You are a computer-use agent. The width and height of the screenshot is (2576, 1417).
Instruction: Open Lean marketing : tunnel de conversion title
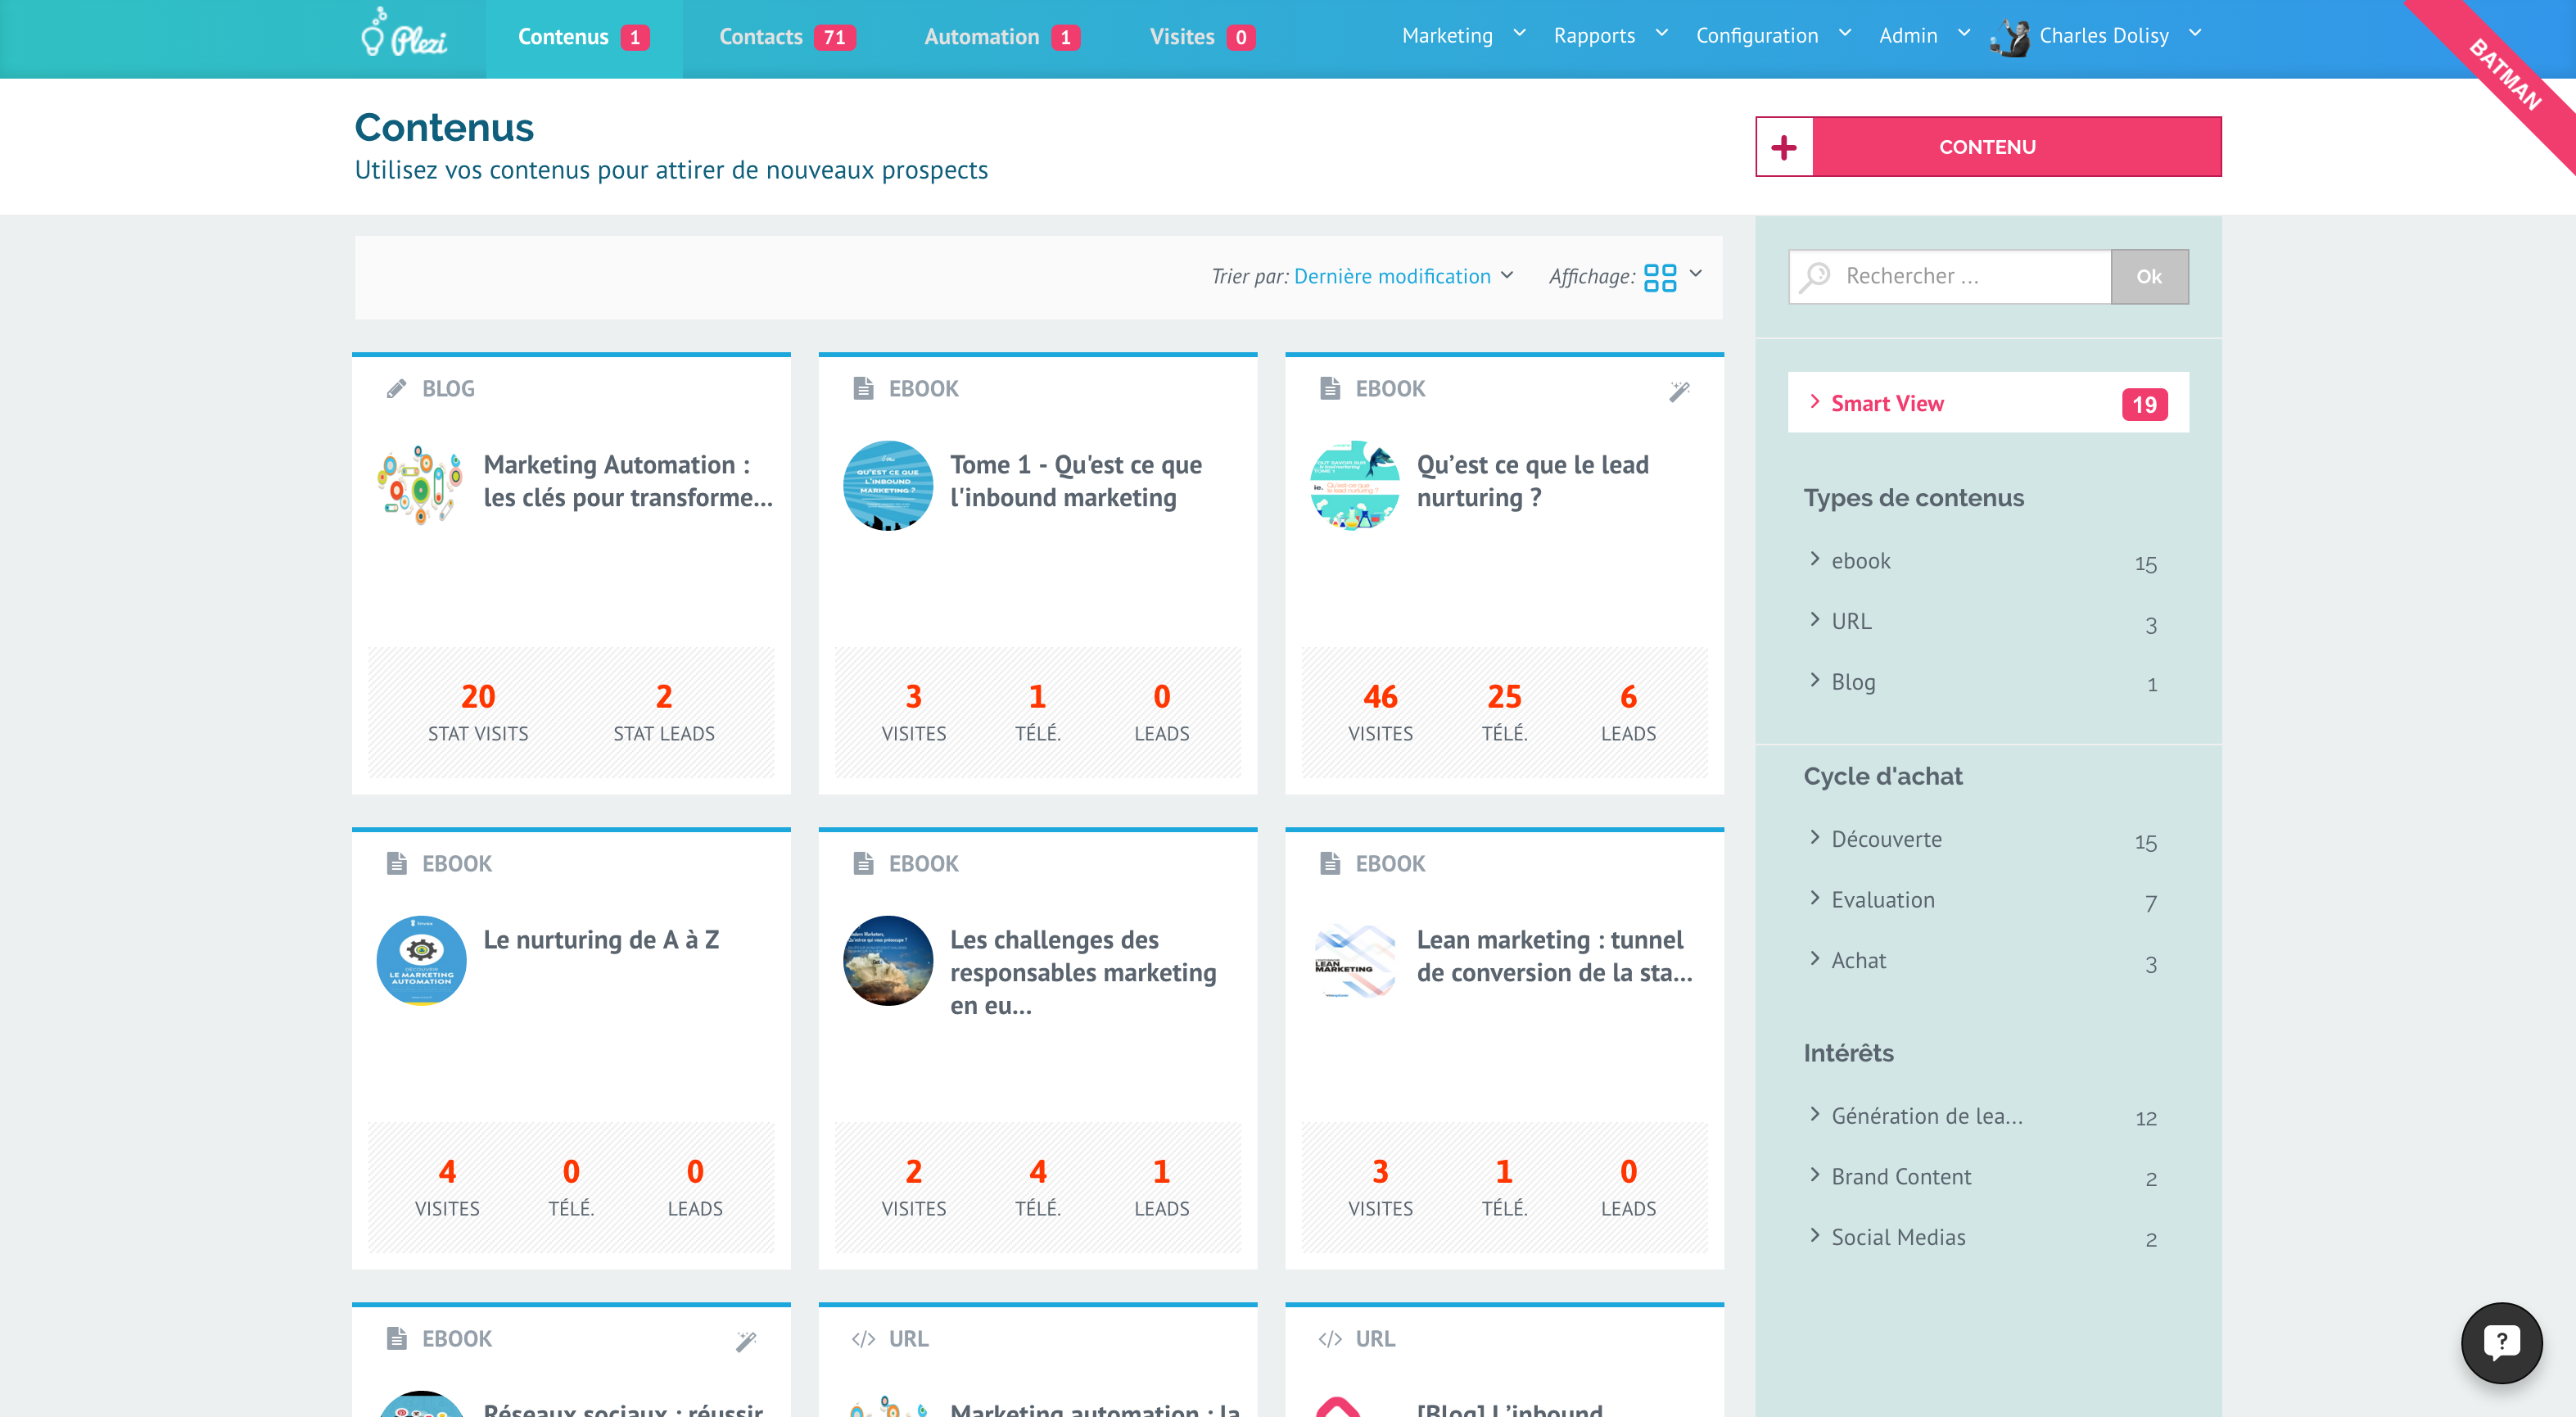[x=1554, y=957]
